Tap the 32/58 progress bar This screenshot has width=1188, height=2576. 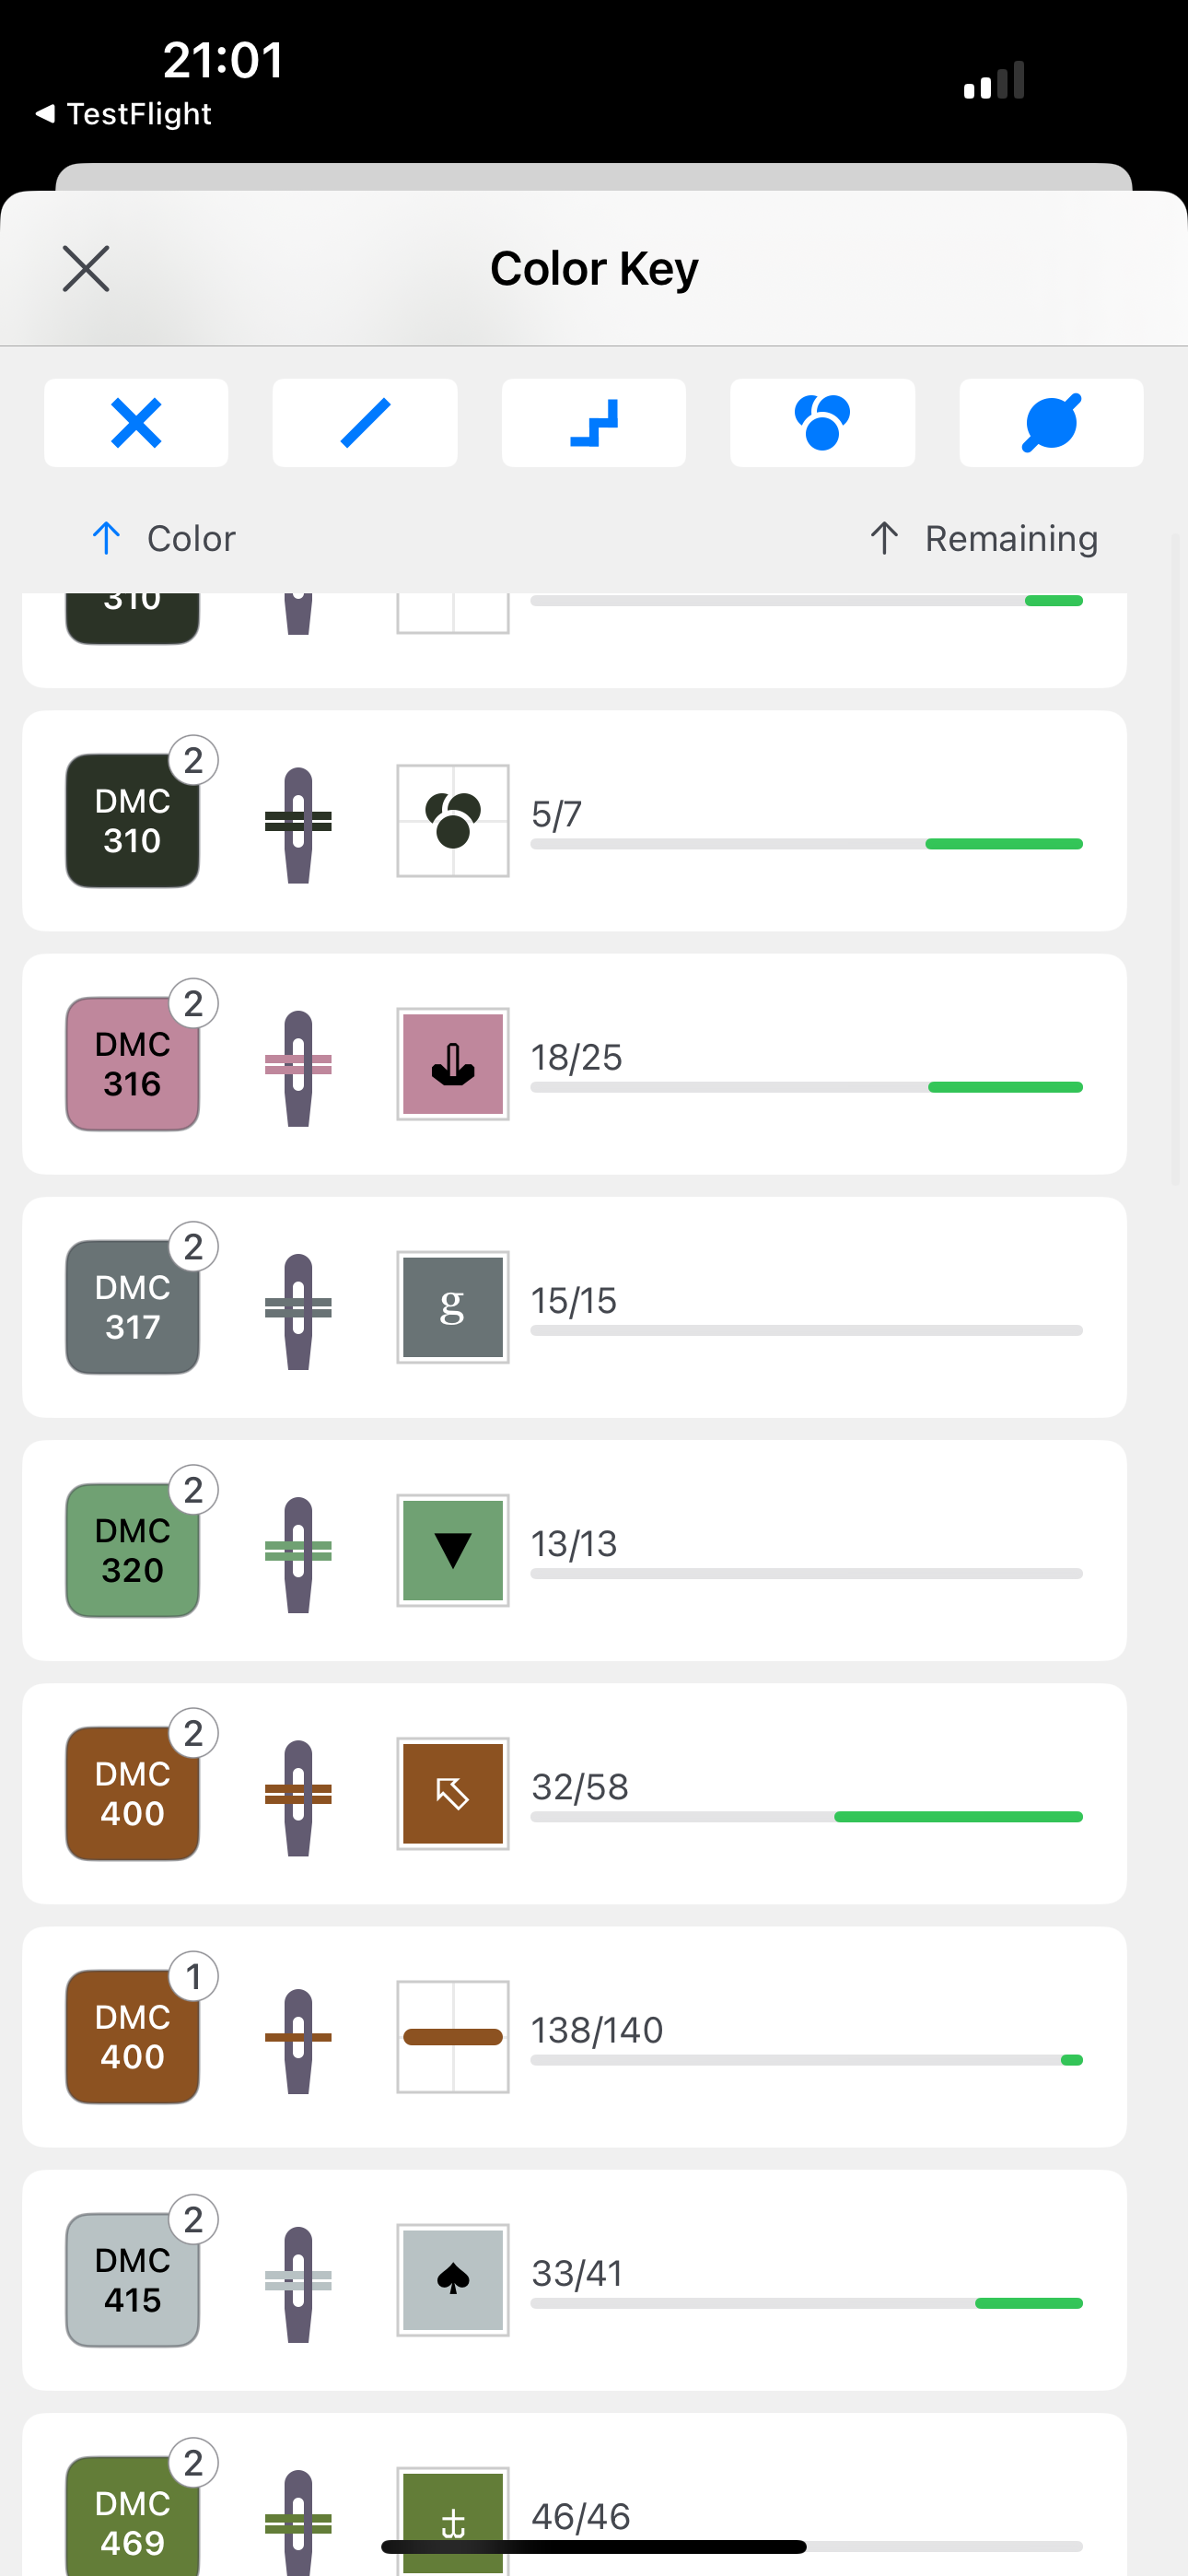[x=807, y=1816]
